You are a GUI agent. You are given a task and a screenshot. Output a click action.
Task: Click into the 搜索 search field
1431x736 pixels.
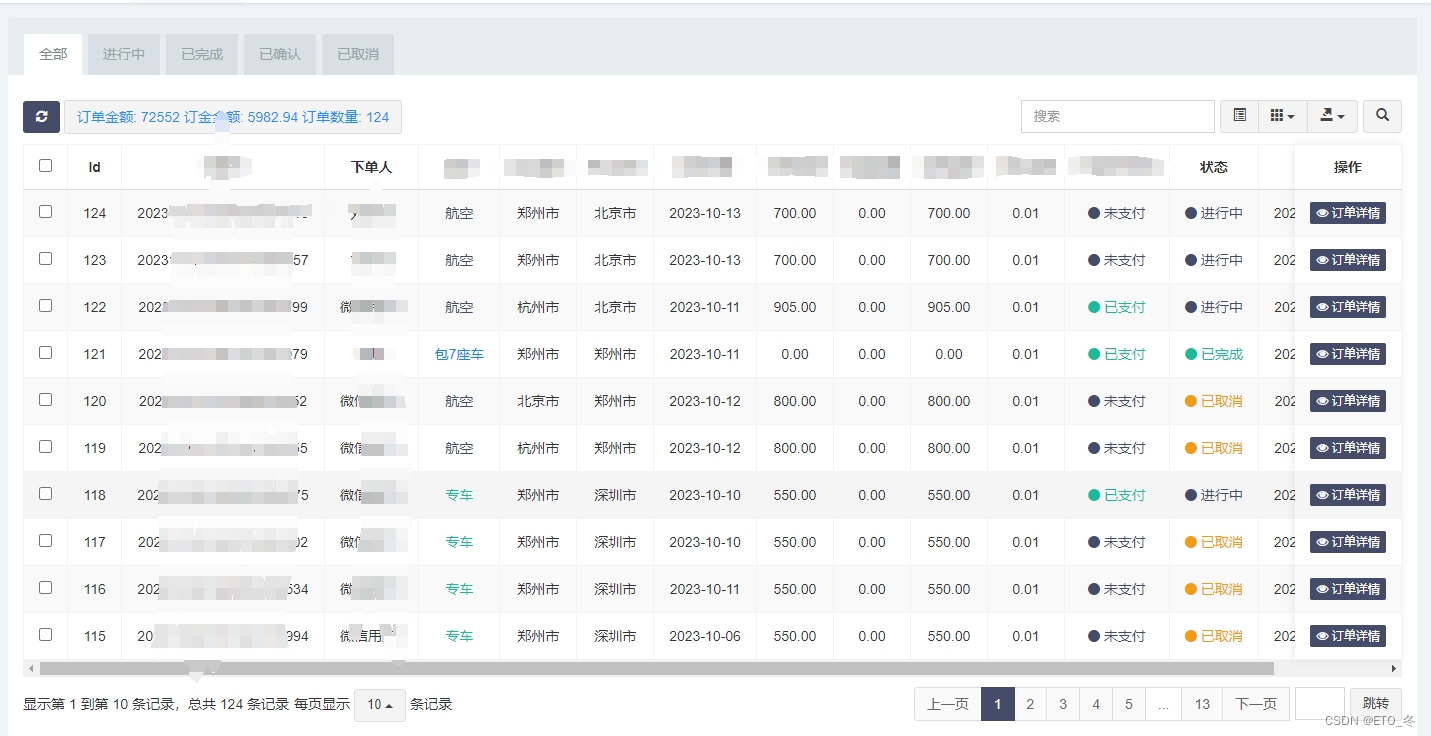coord(1117,116)
